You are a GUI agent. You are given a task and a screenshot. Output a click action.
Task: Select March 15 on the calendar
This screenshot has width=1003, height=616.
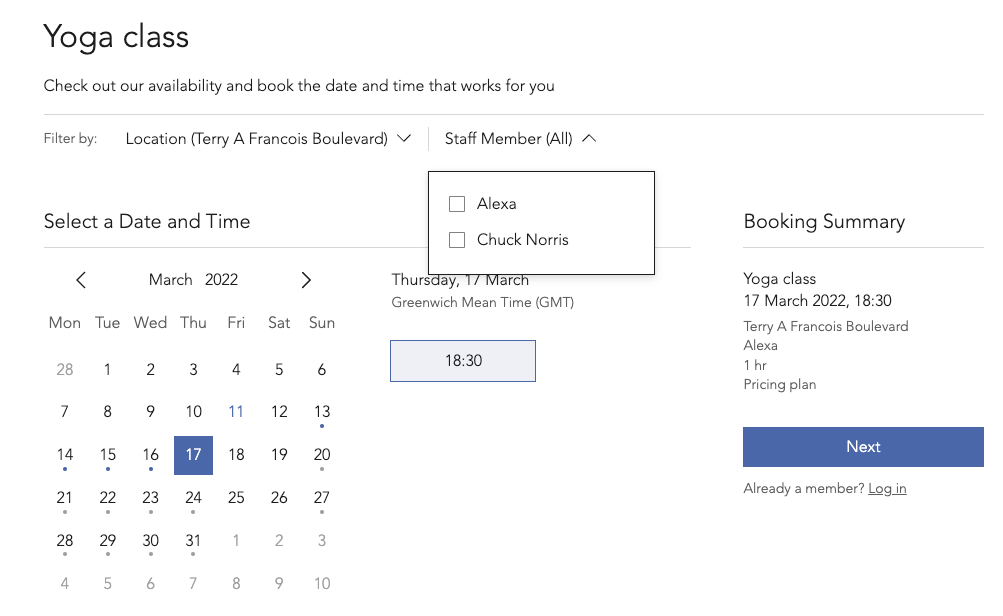coord(107,455)
